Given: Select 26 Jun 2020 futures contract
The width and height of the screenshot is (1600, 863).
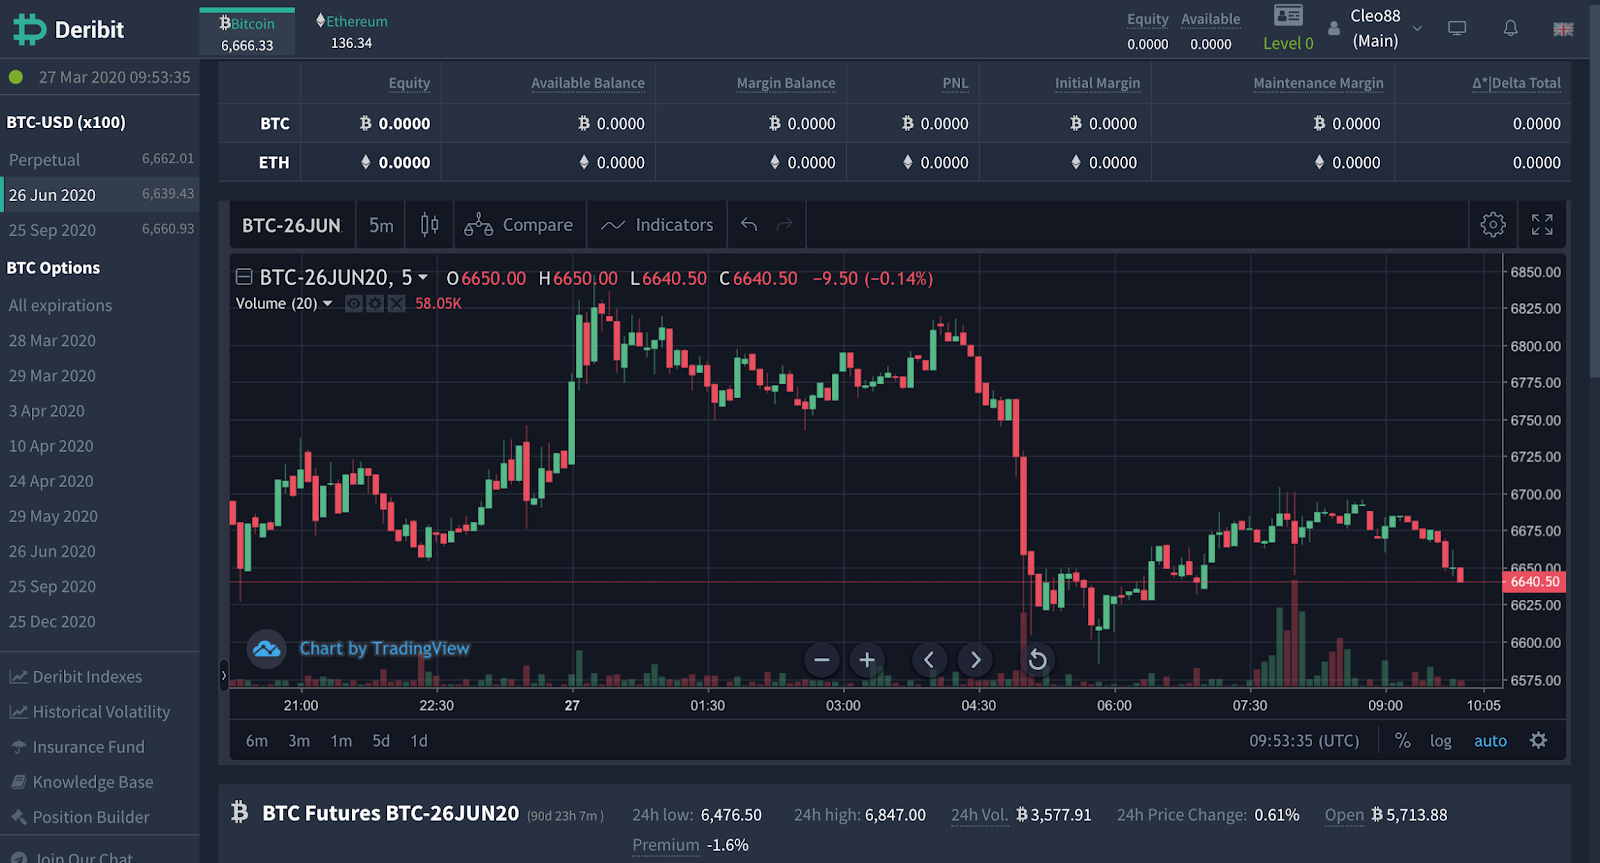Looking at the screenshot, I should [100, 194].
